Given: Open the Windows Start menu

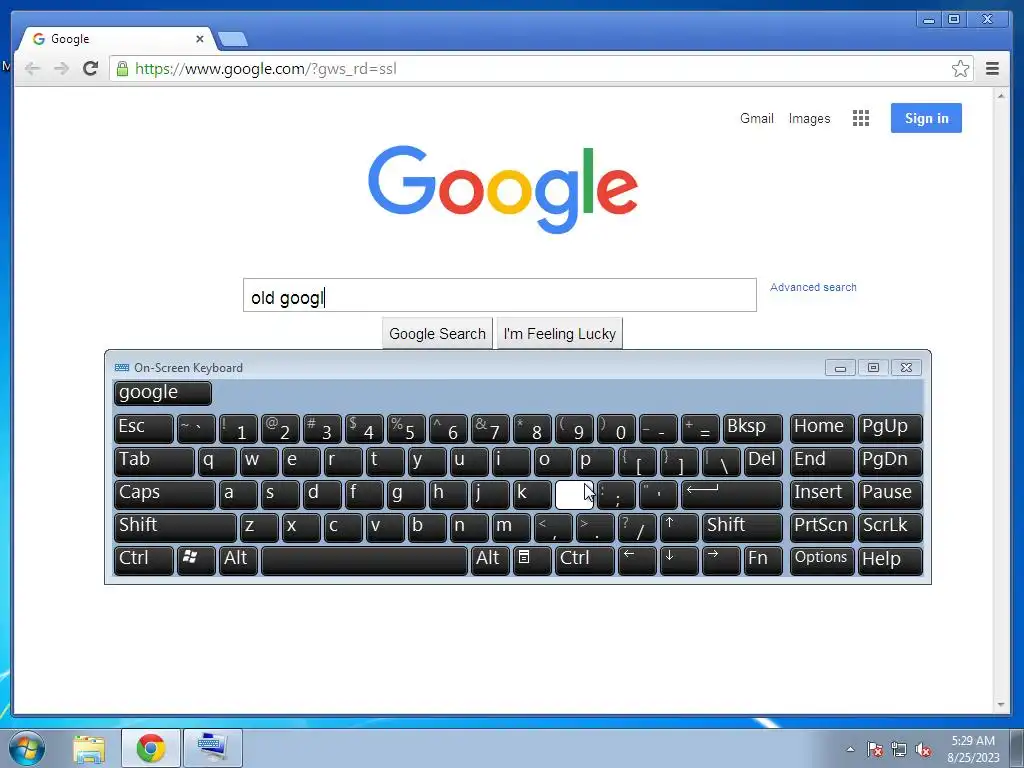Looking at the screenshot, I should (x=27, y=748).
